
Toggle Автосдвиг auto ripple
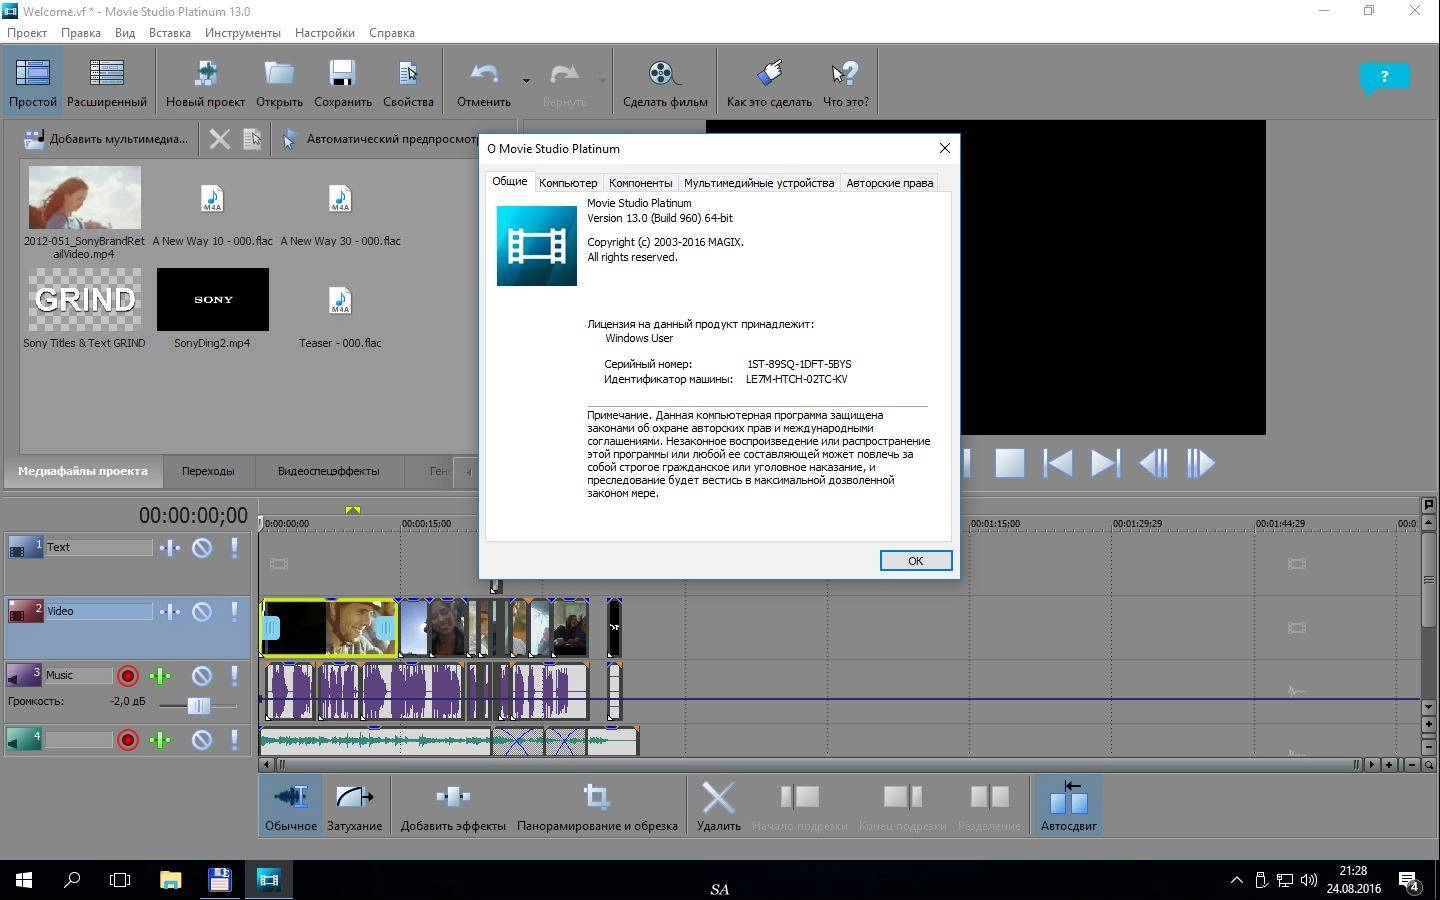(x=1068, y=805)
